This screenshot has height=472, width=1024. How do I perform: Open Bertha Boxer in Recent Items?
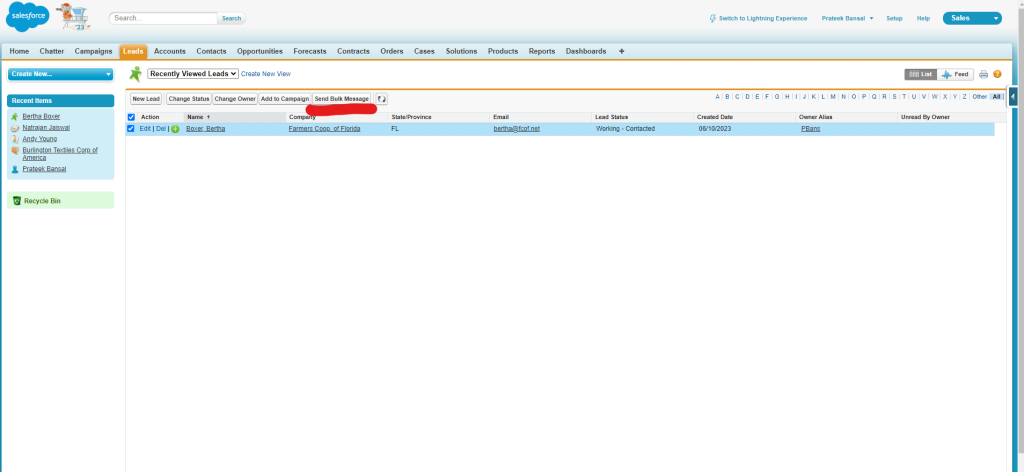41,116
